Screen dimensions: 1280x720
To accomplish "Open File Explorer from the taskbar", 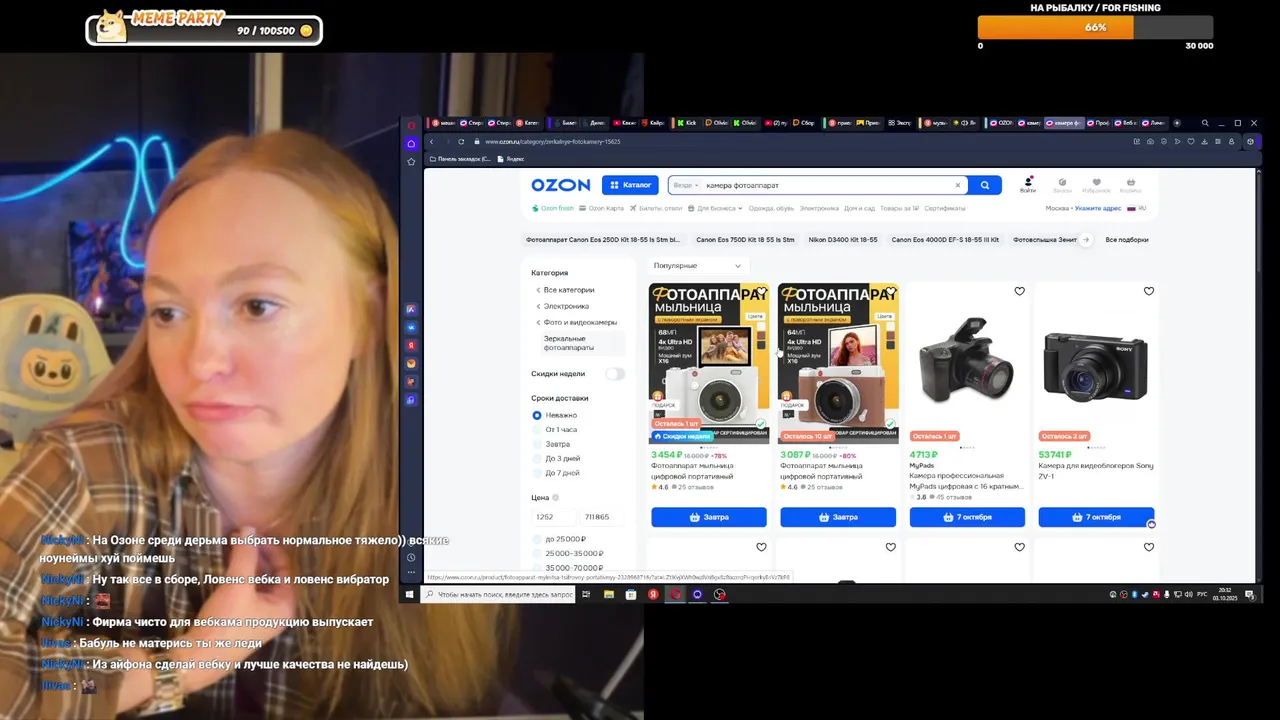I will pyautogui.click(x=608, y=594).
